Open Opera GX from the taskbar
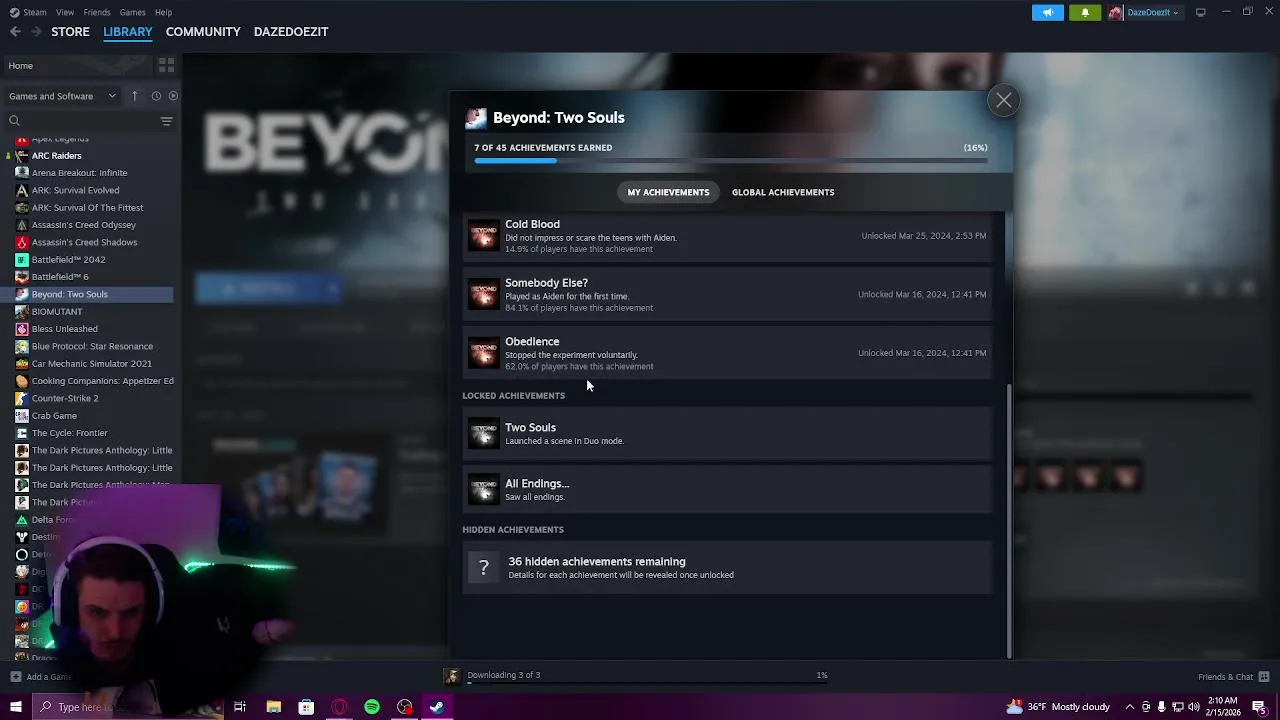 click(339, 707)
